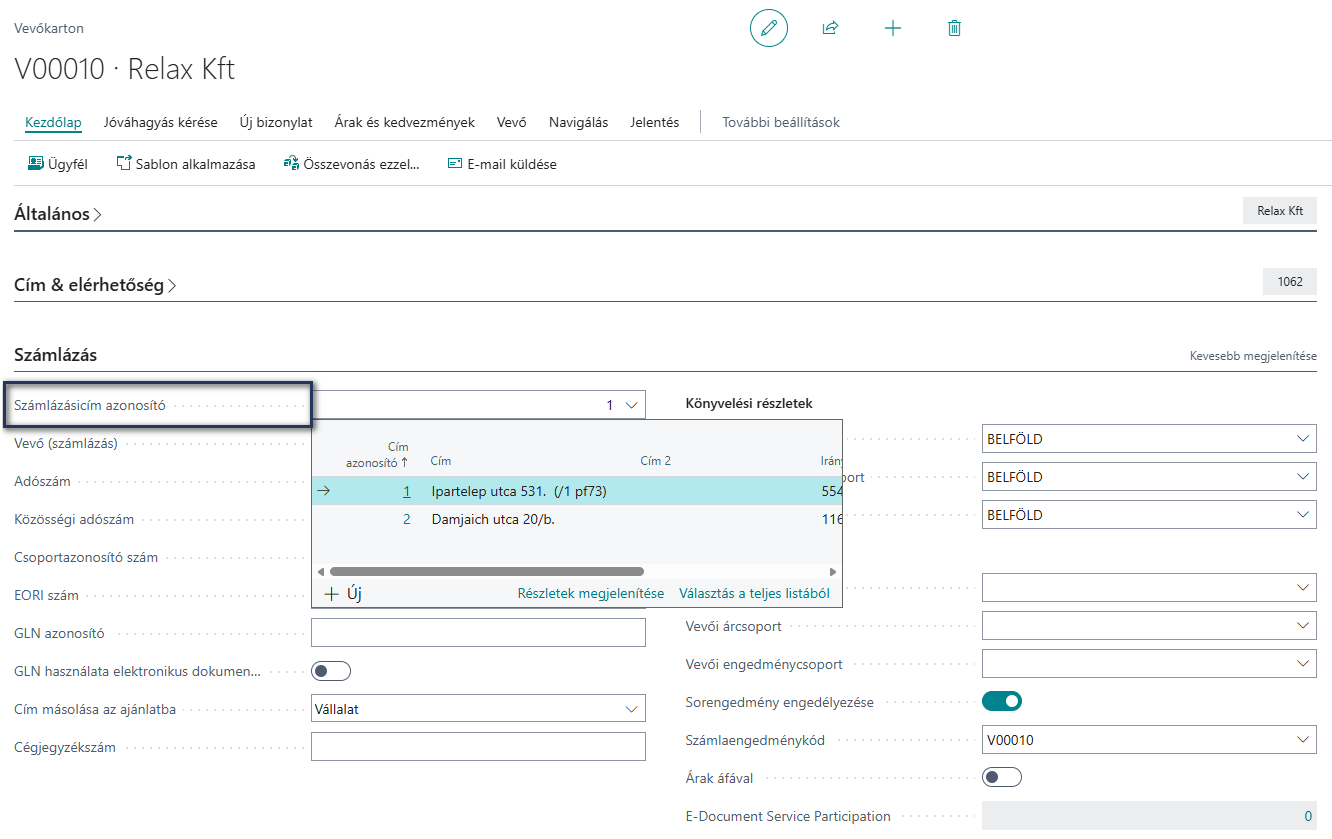Click the share icon at top
The image size is (1332, 839).
click(x=830, y=28)
